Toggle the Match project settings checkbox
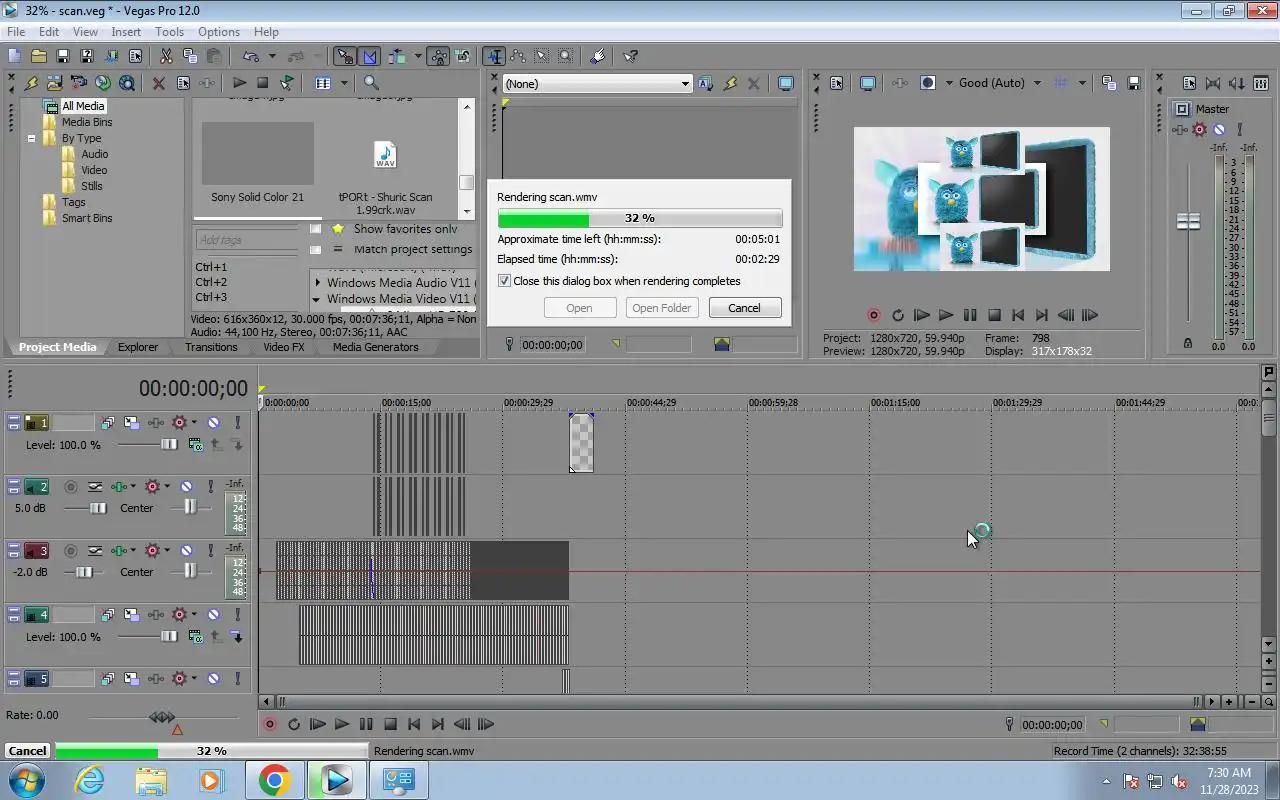The image size is (1280, 800). tap(316, 249)
